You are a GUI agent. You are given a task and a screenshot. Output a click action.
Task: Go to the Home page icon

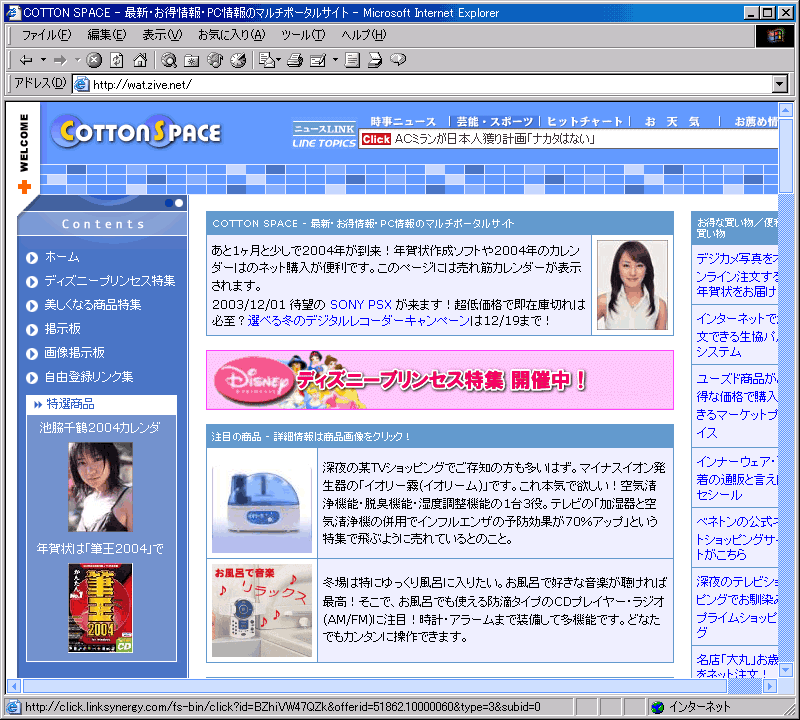point(140,60)
